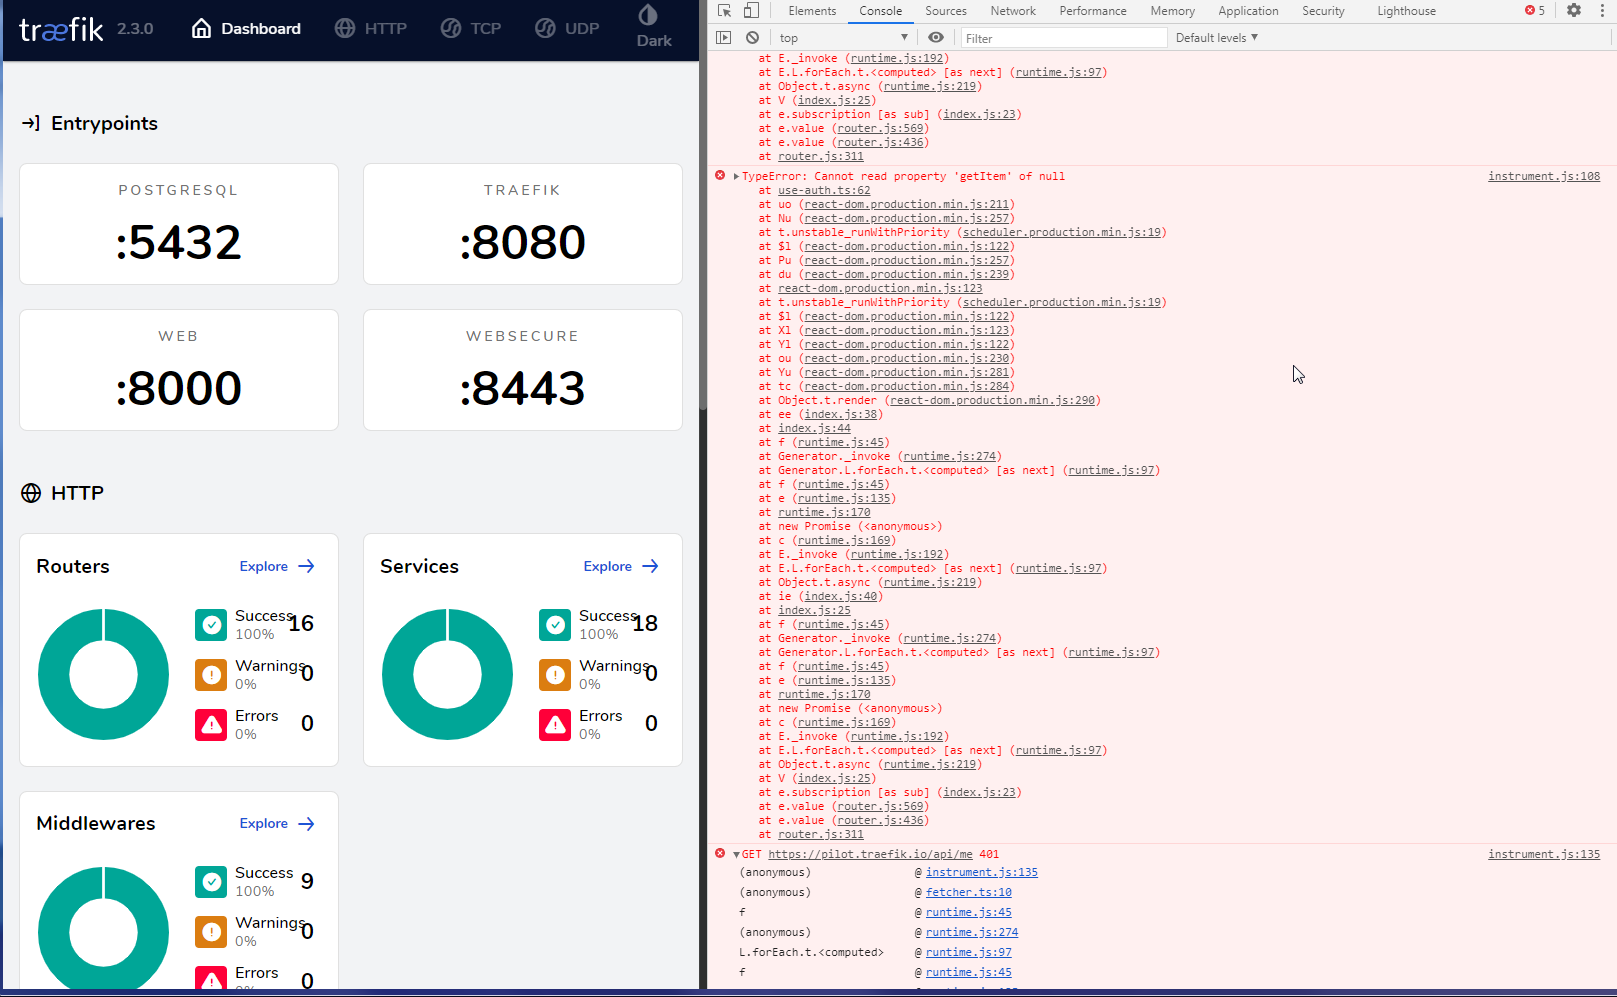This screenshot has width=1617, height=997.
Task: Enable Dark mode in Traefik dashboard
Action: tap(653, 27)
